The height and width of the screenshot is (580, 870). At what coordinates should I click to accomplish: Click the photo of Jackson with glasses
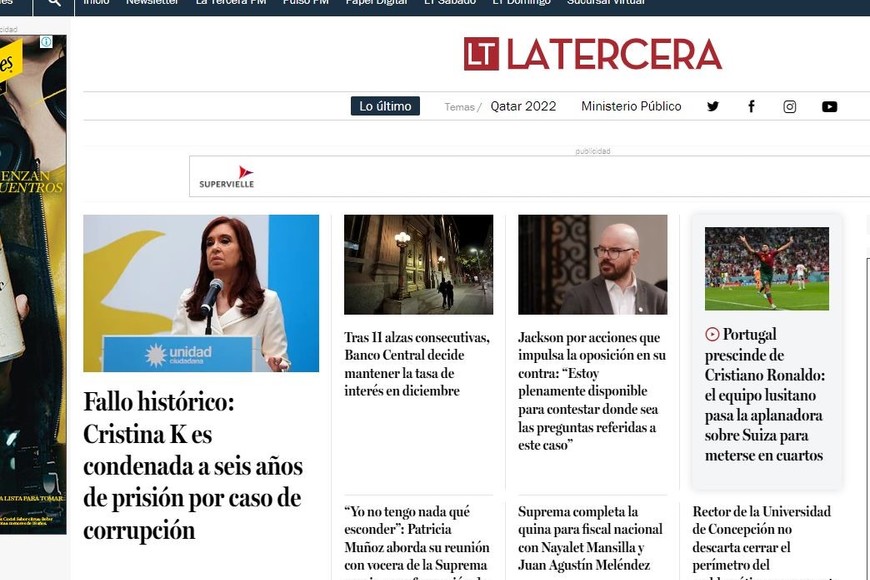pos(592,265)
